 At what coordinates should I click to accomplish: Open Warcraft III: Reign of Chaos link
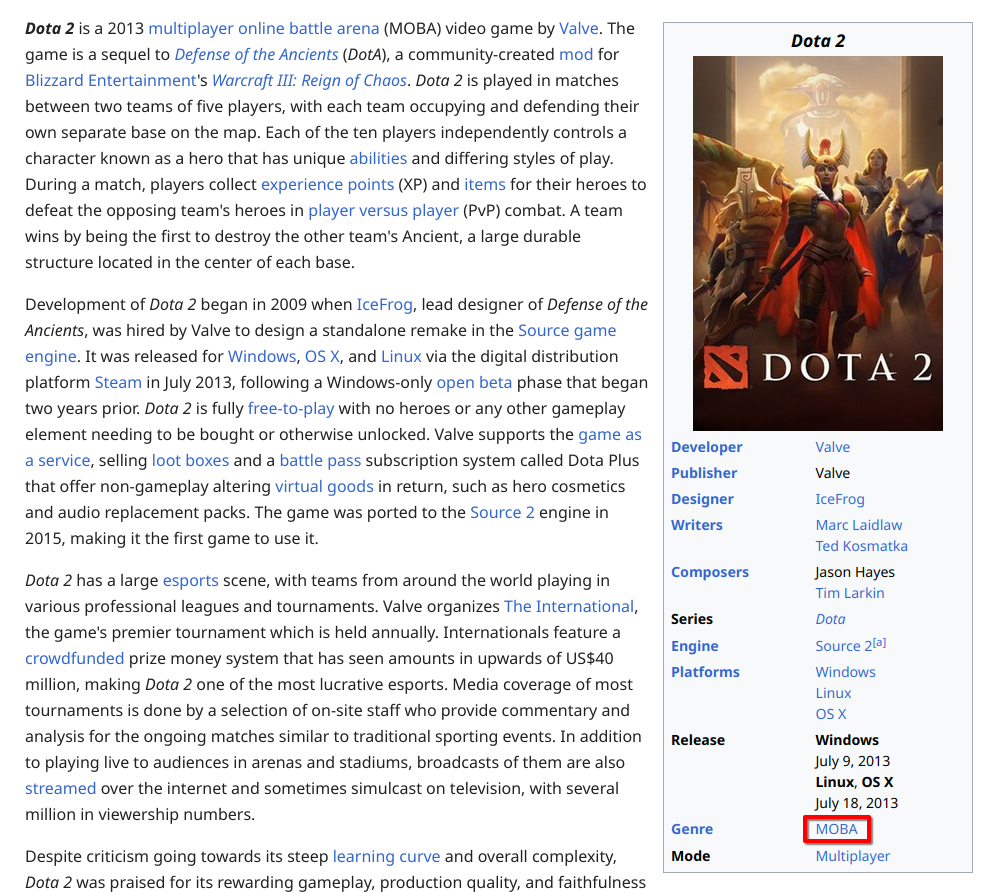tap(309, 81)
